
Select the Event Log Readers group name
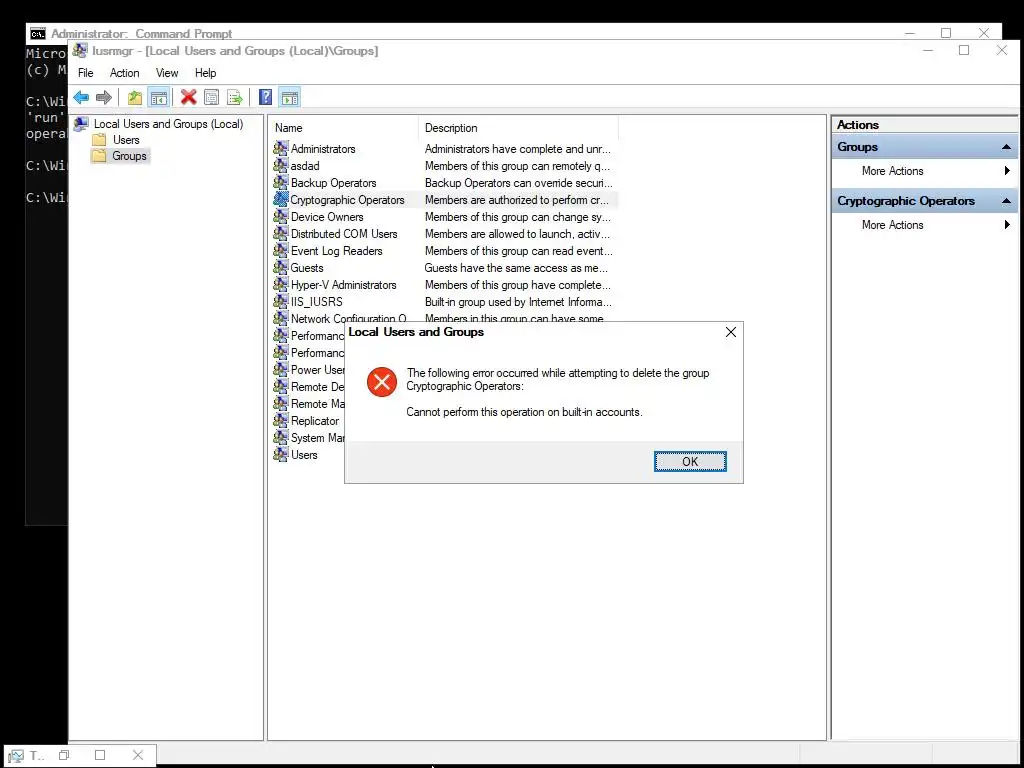pos(336,251)
